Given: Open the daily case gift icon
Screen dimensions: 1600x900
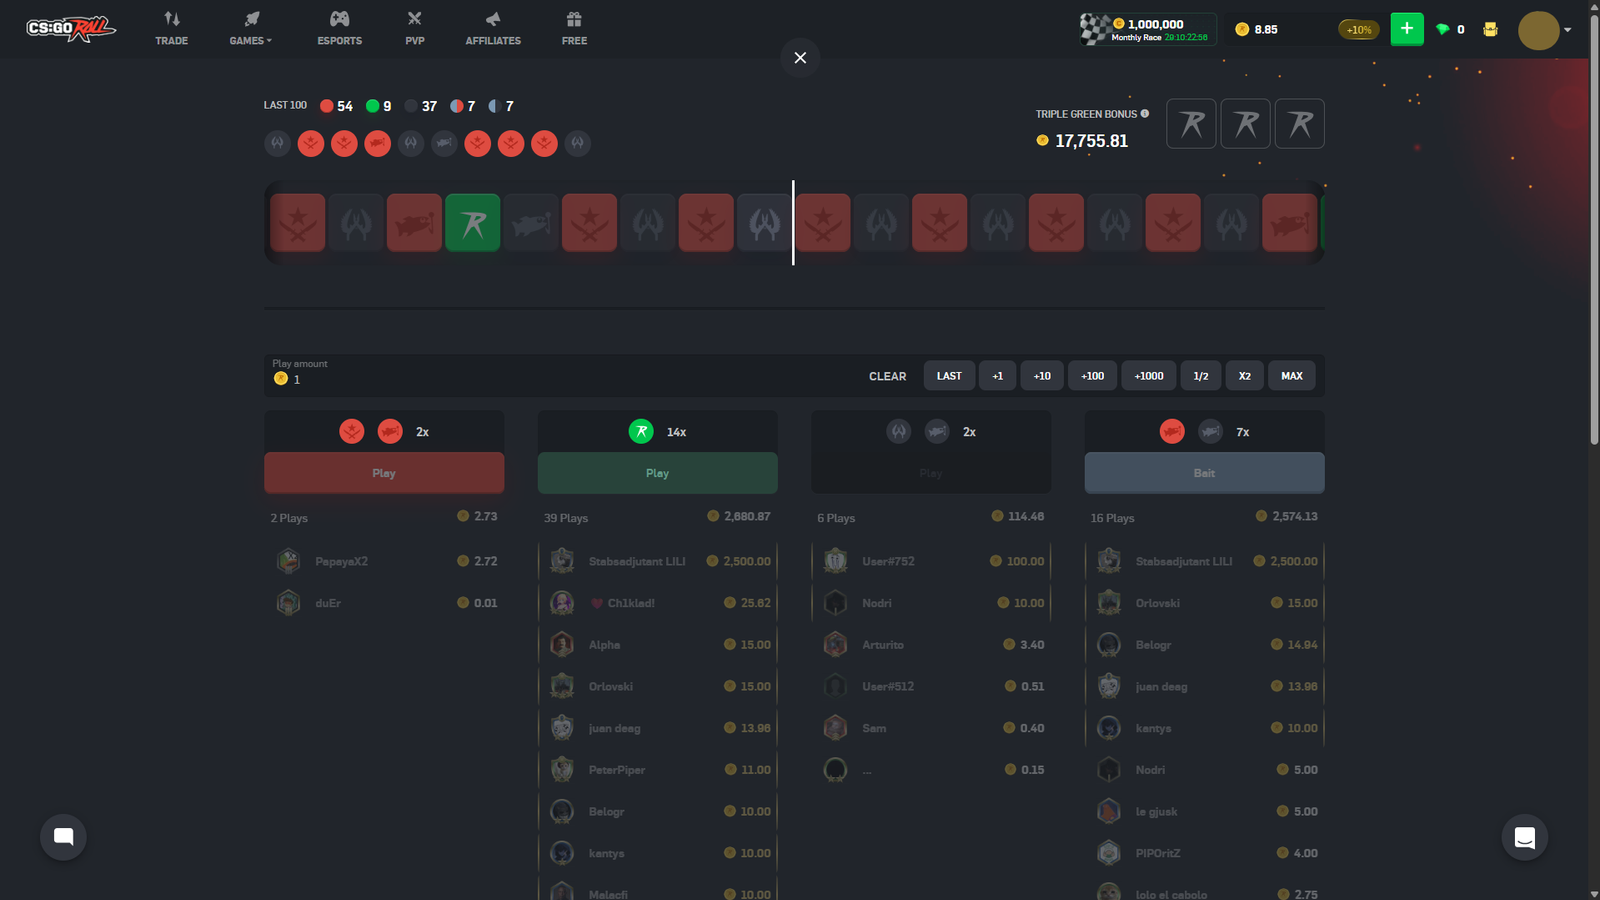Looking at the screenshot, I should pyautogui.click(x=1490, y=29).
